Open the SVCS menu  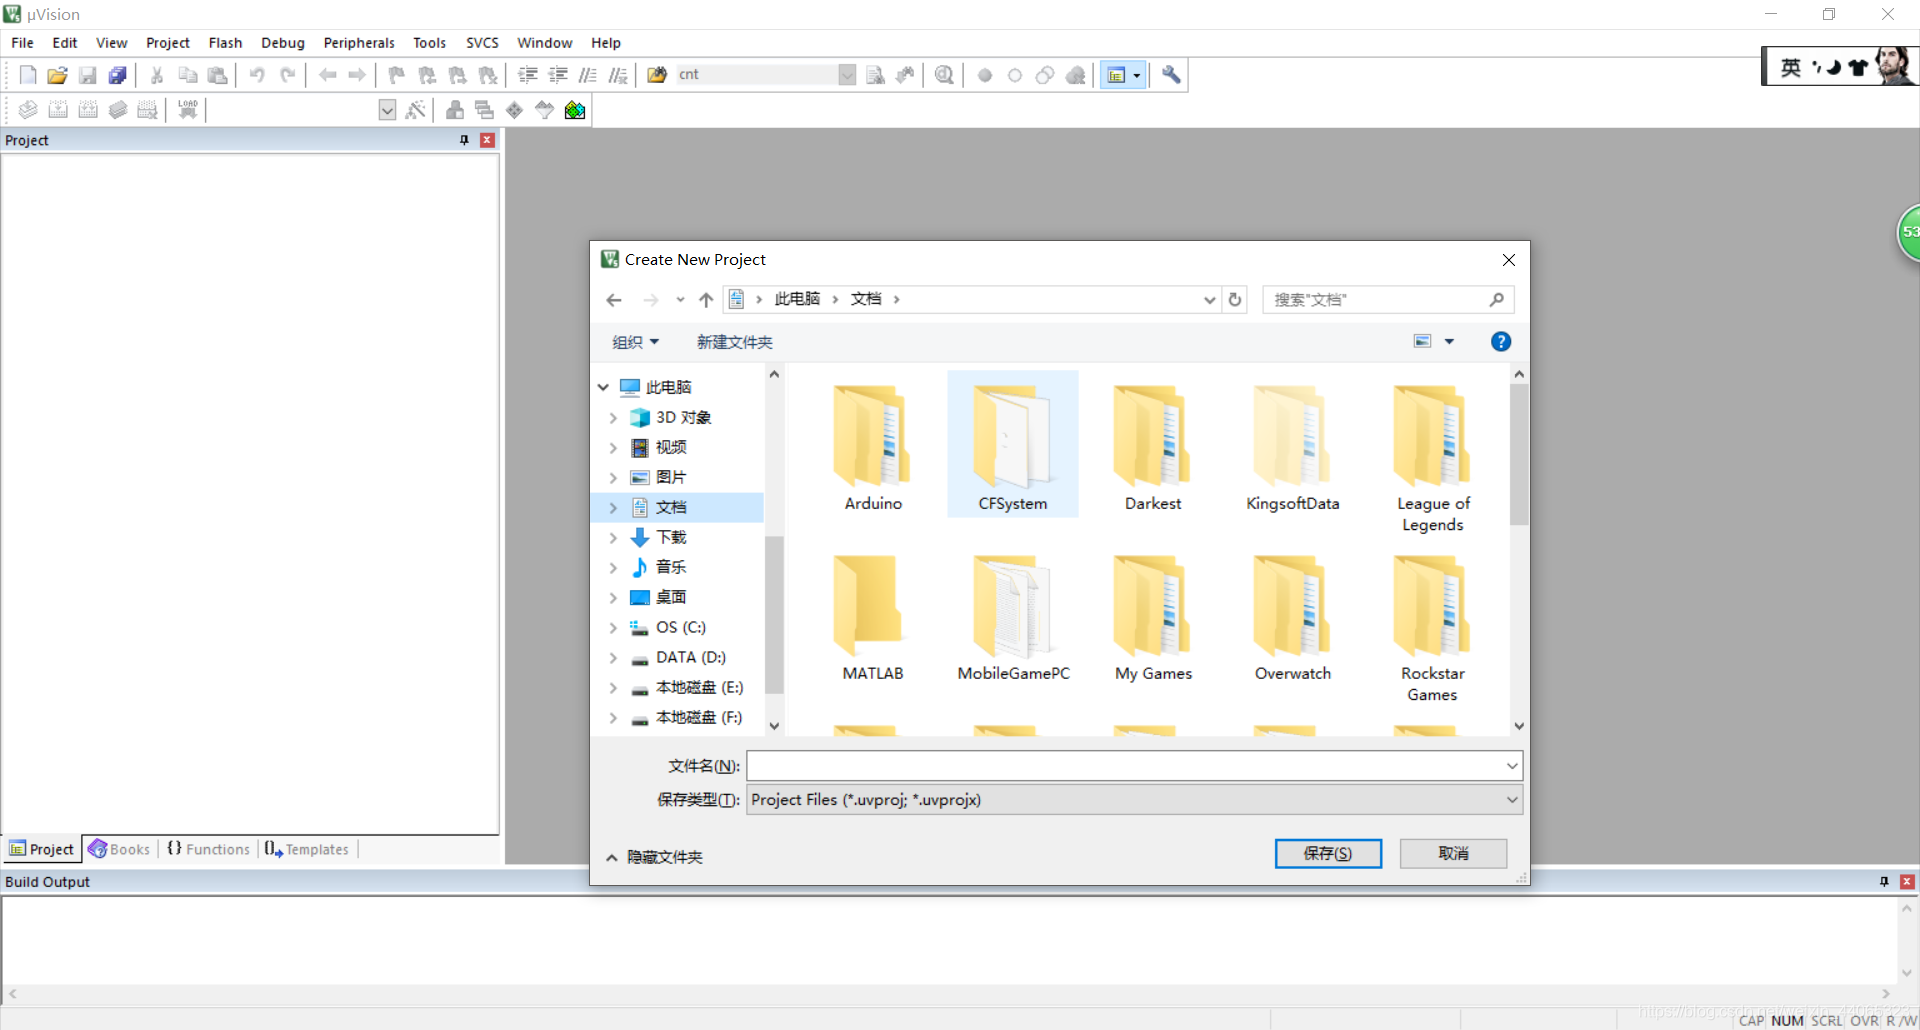tap(482, 43)
